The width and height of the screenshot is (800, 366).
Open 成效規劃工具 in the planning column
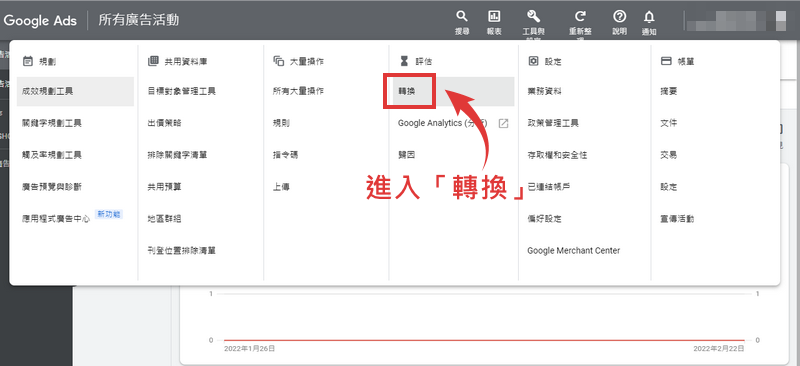[76, 91]
